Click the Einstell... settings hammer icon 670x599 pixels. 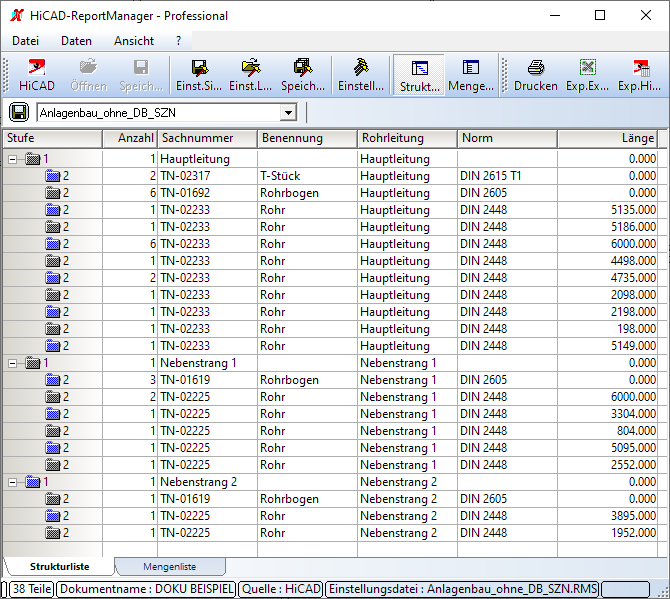360,75
